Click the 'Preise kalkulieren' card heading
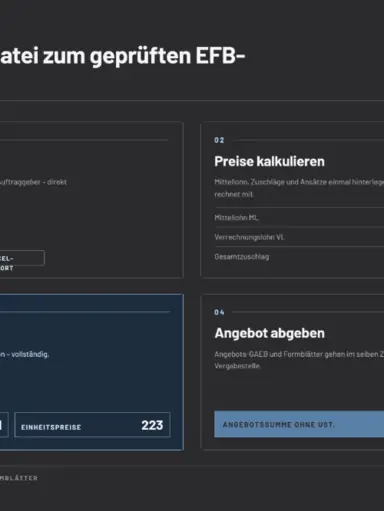The image size is (384, 511). [x=269, y=161]
